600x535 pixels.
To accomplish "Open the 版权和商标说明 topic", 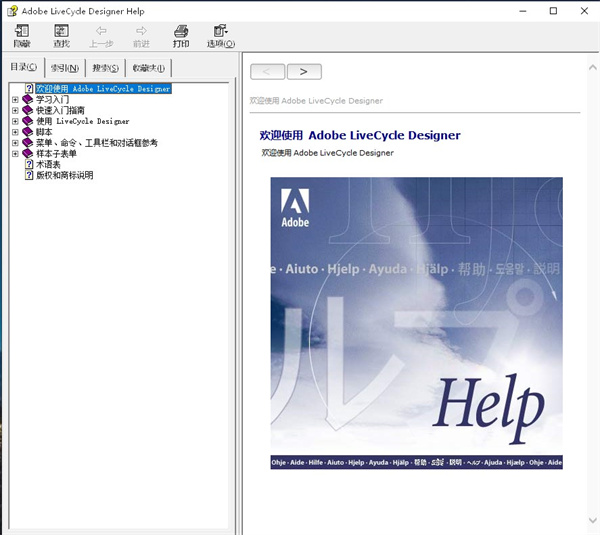I will (65, 175).
